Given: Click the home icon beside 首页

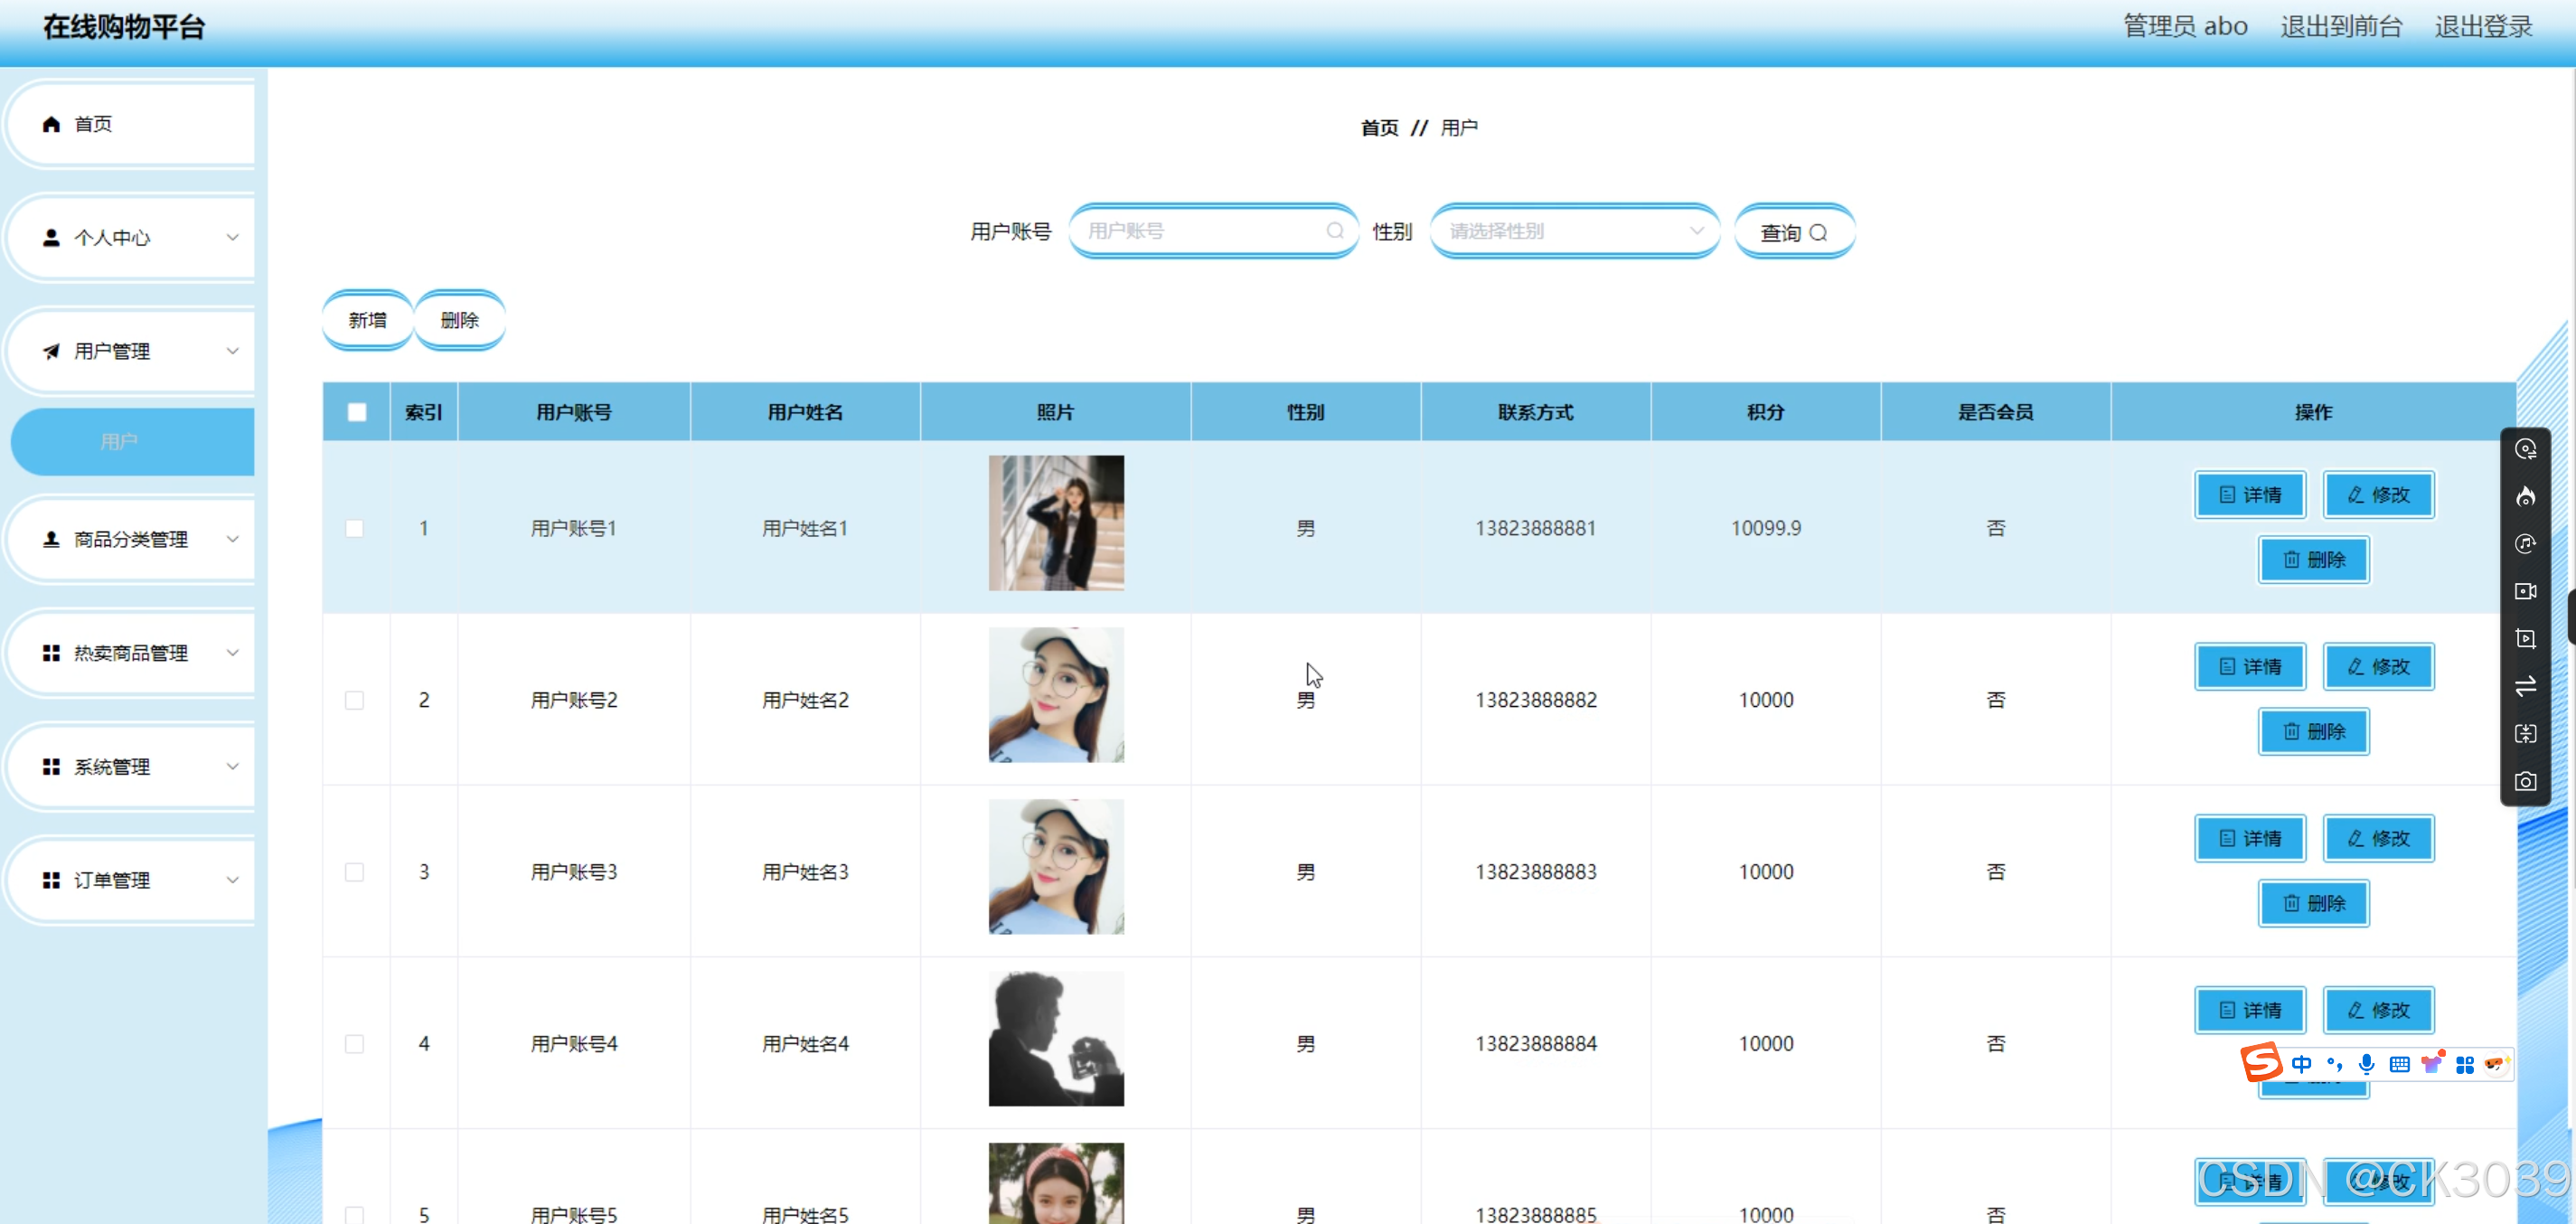Looking at the screenshot, I should (51, 124).
